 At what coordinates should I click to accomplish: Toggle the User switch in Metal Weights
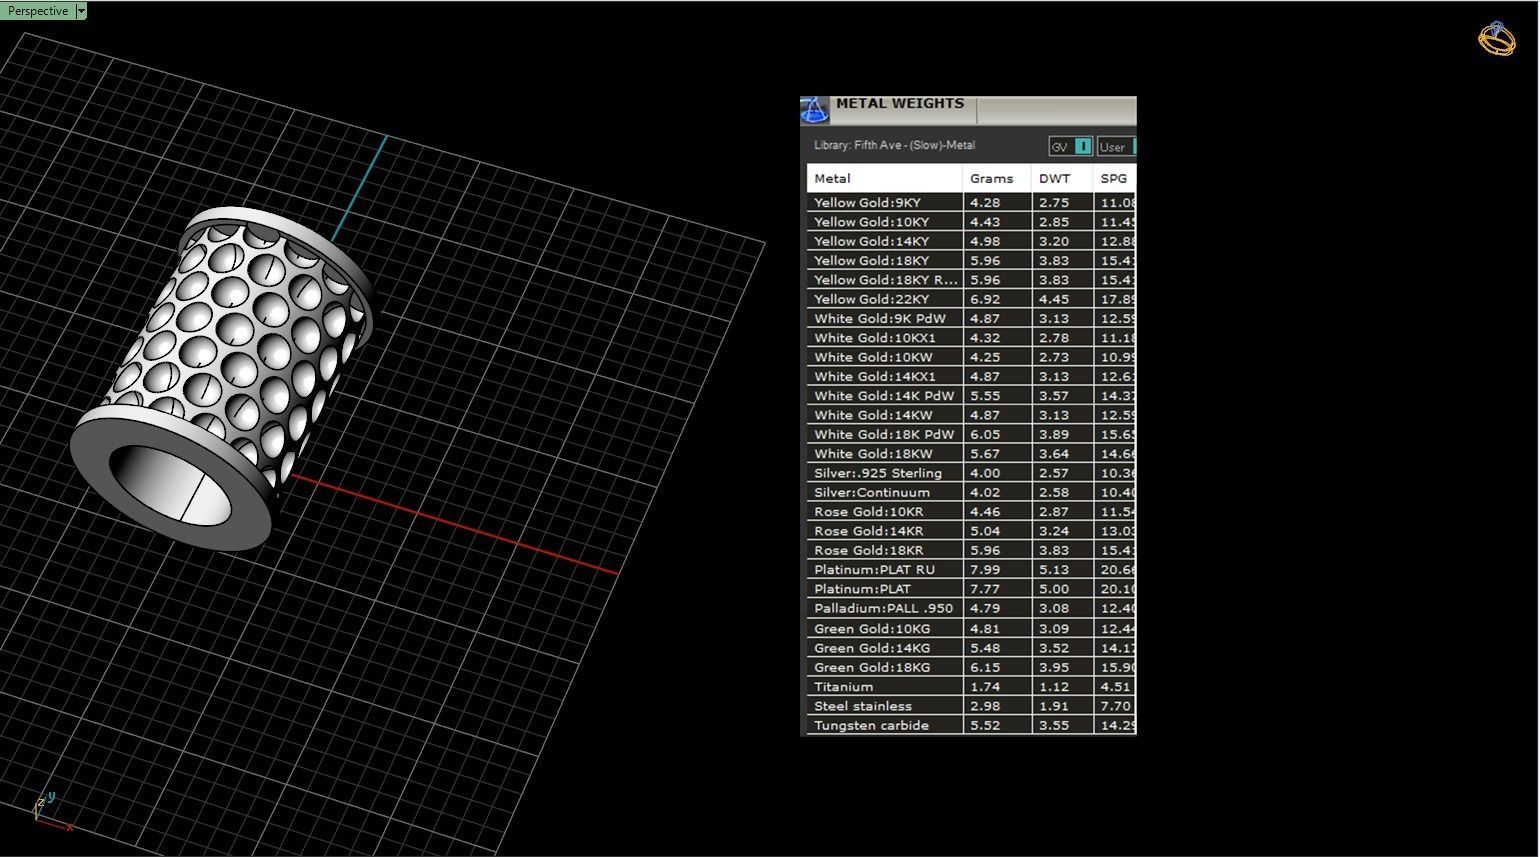coord(1117,147)
